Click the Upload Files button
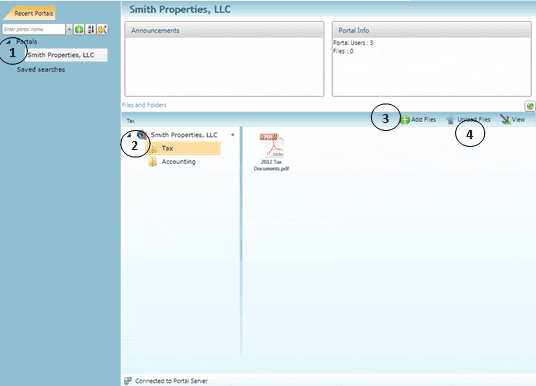 click(x=468, y=119)
